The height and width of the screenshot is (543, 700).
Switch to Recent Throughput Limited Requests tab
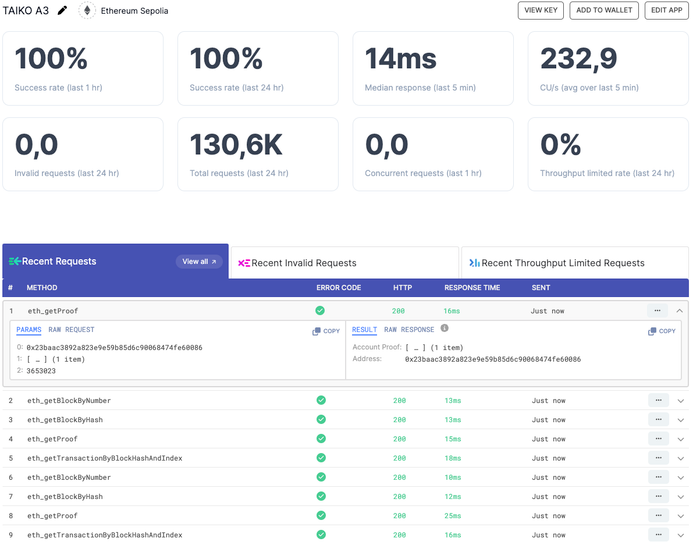click(575, 263)
